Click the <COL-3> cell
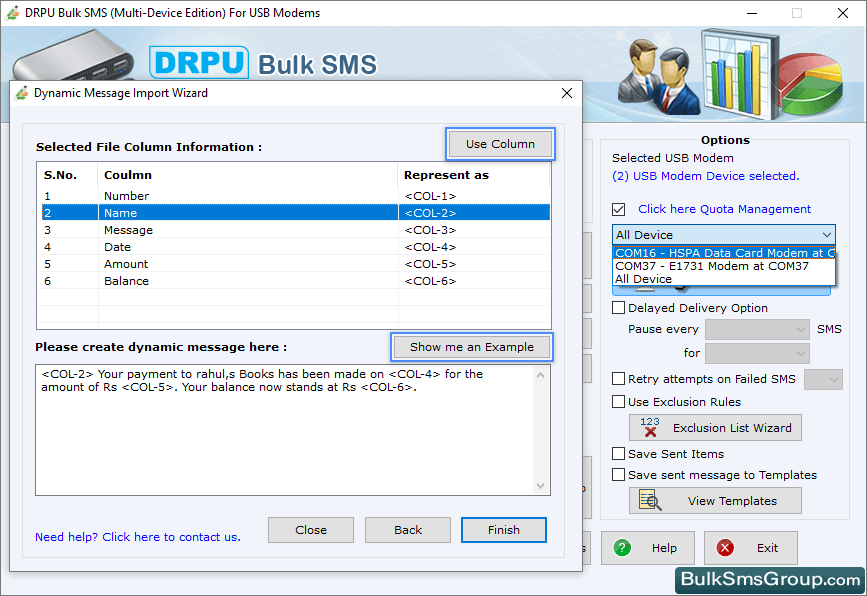The width and height of the screenshot is (867, 596). tap(430, 229)
